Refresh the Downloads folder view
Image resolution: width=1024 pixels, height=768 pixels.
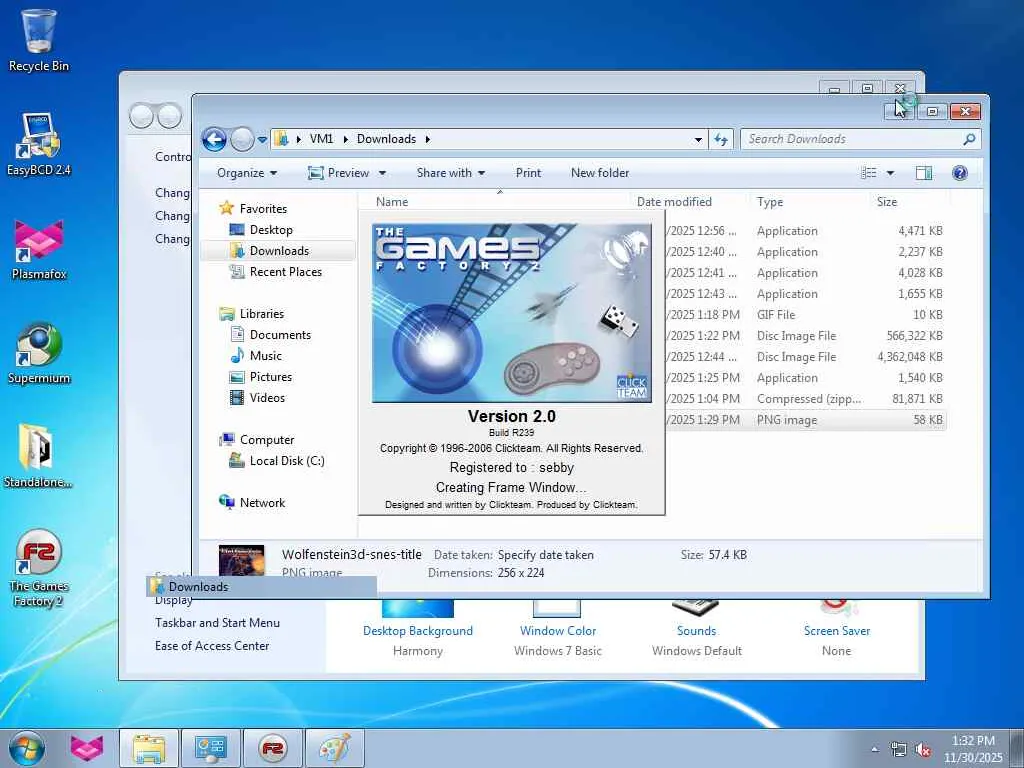point(721,139)
